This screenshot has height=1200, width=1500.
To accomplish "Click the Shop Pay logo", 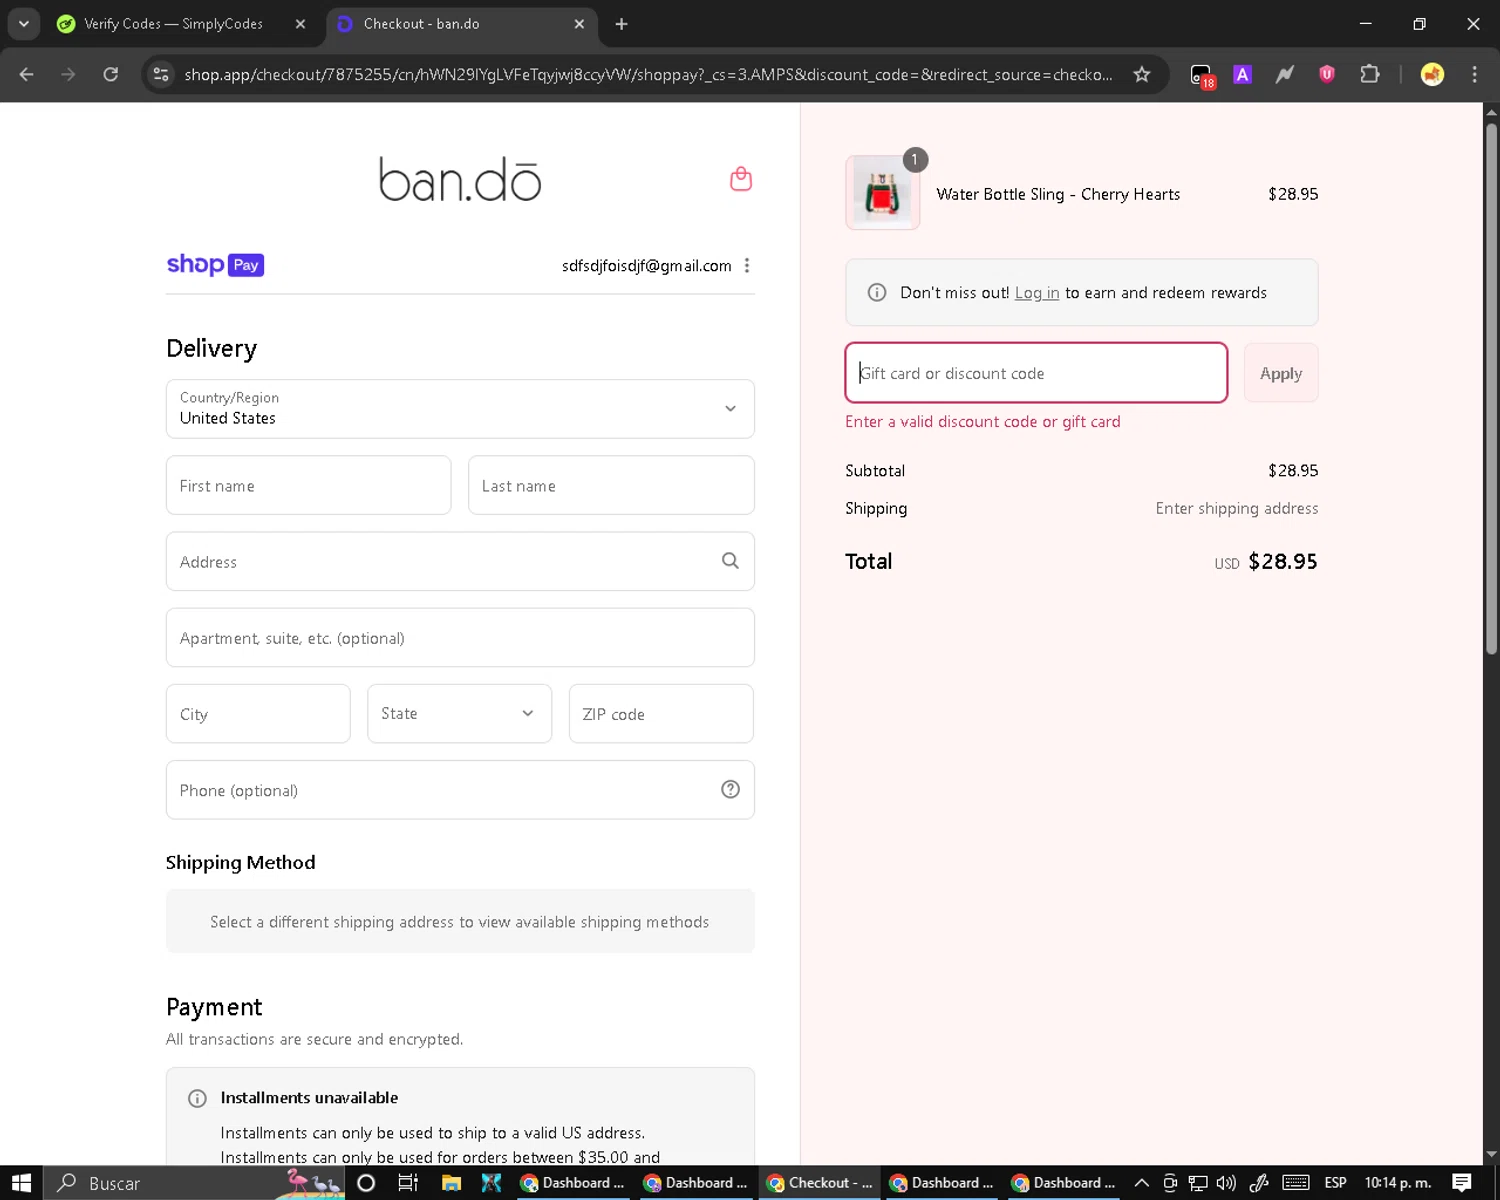I will pyautogui.click(x=215, y=265).
